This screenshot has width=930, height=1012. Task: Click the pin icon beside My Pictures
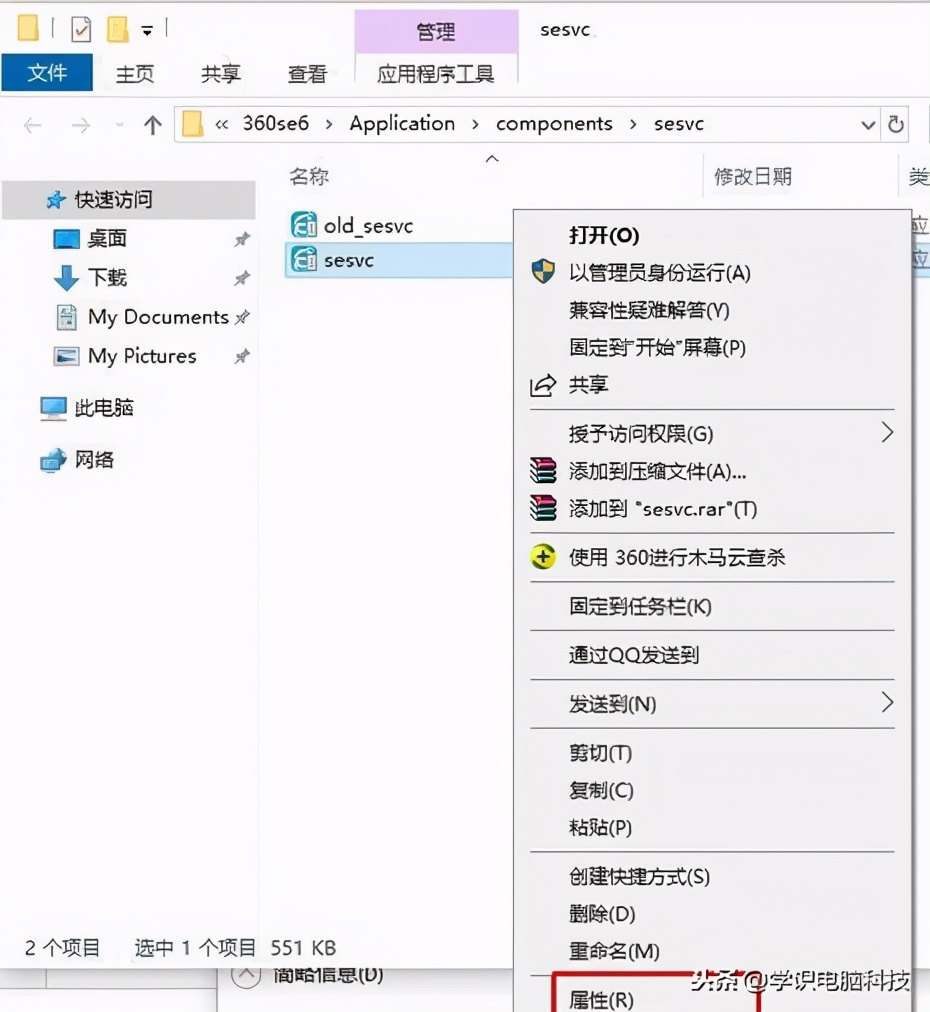click(242, 356)
